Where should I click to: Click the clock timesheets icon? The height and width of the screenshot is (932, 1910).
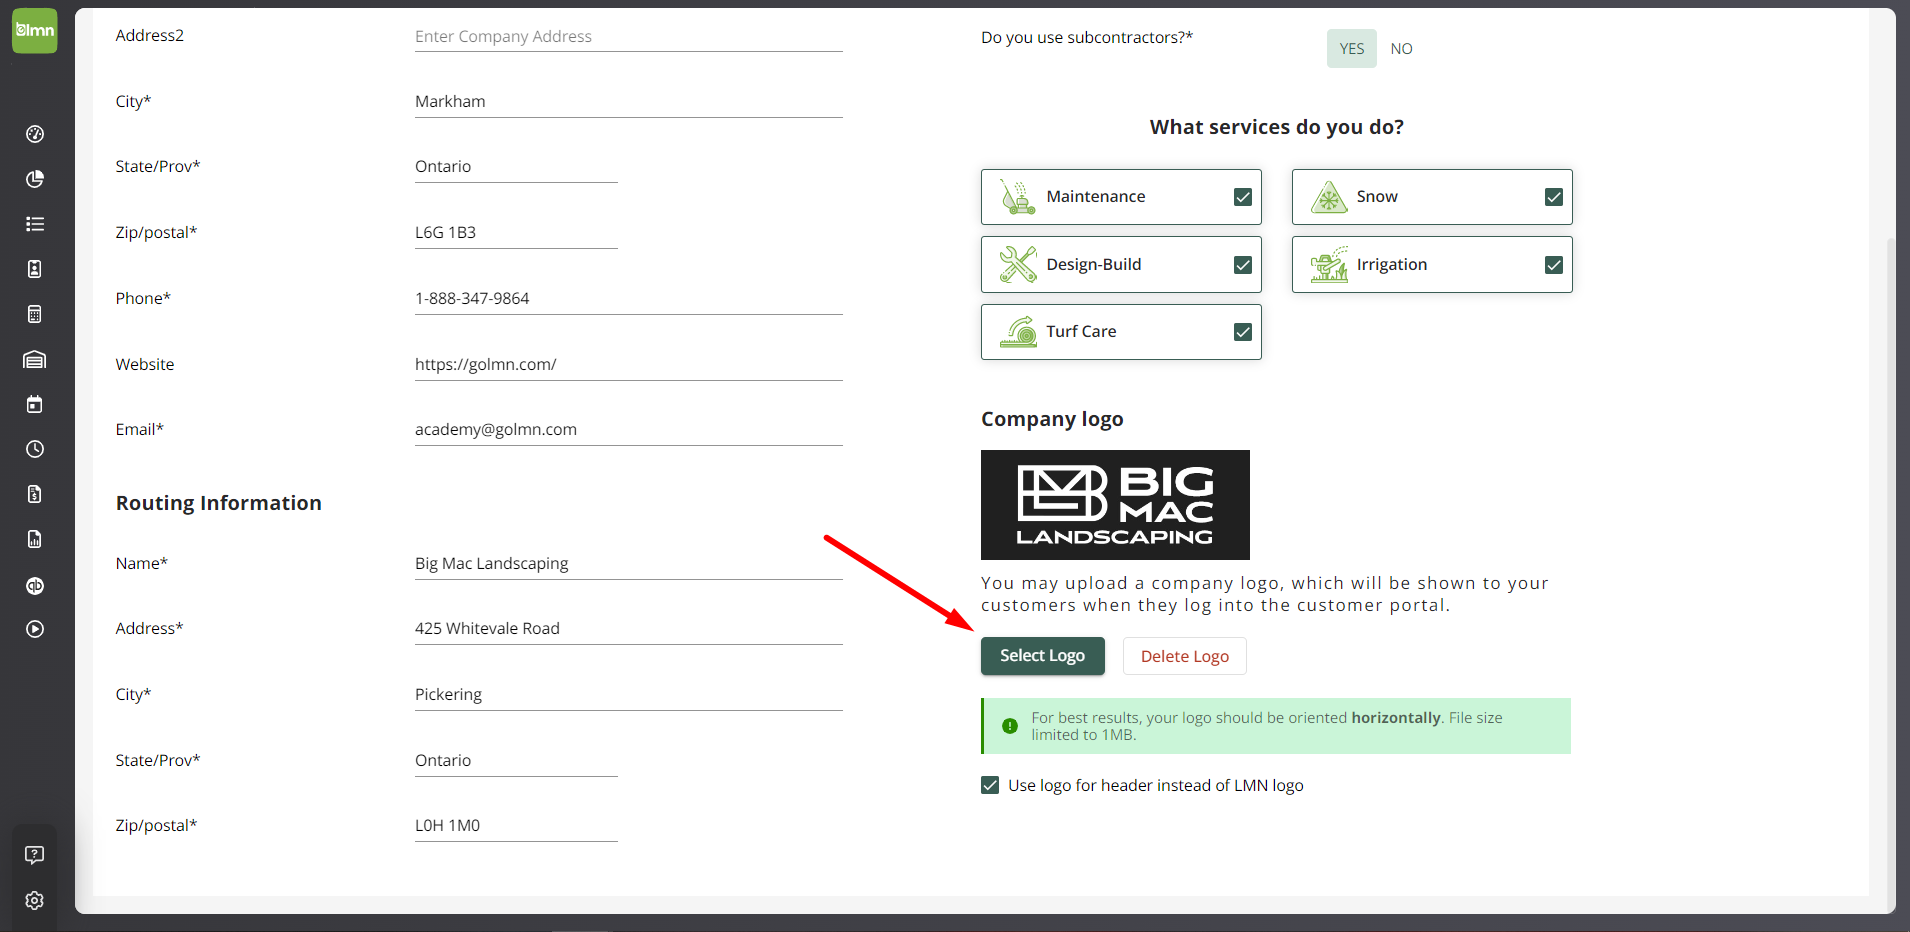point(35,449)
